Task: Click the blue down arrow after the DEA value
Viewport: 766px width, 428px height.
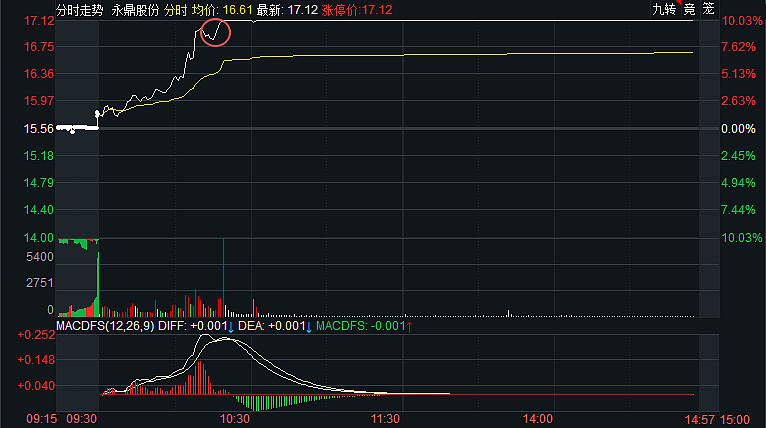Action: pos(308,326)
